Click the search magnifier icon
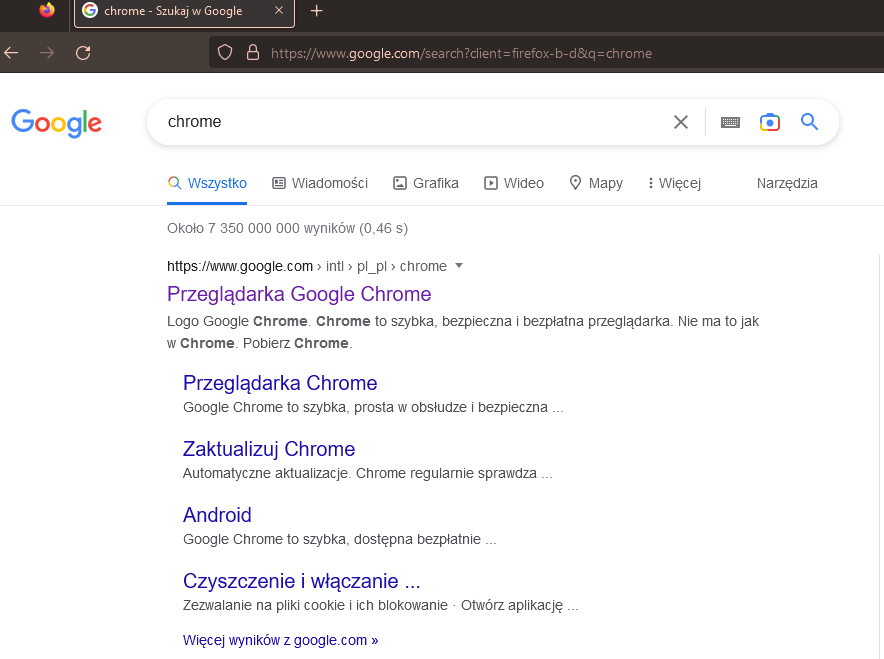 pyautogui.click(x=809, y=121)
